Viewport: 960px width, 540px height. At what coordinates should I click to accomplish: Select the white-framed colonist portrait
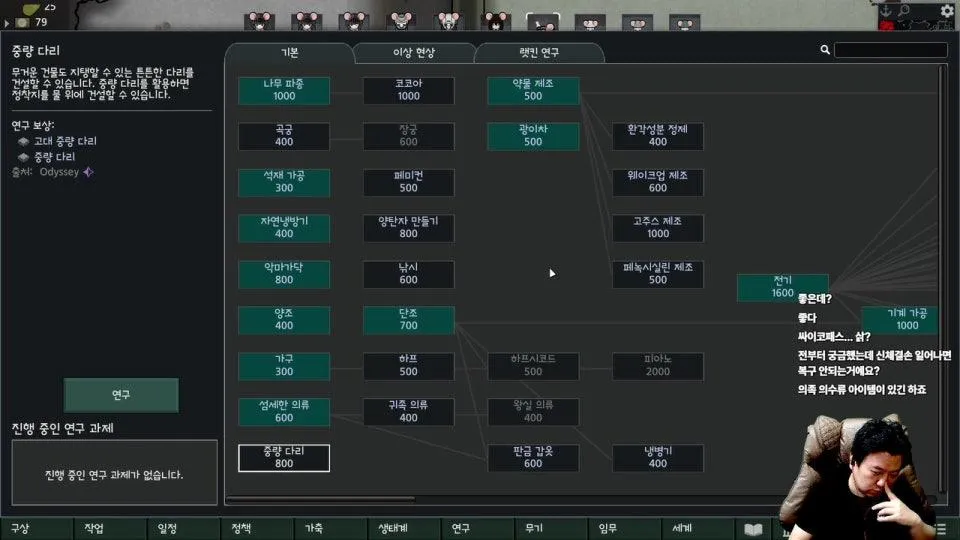point(542,21)
